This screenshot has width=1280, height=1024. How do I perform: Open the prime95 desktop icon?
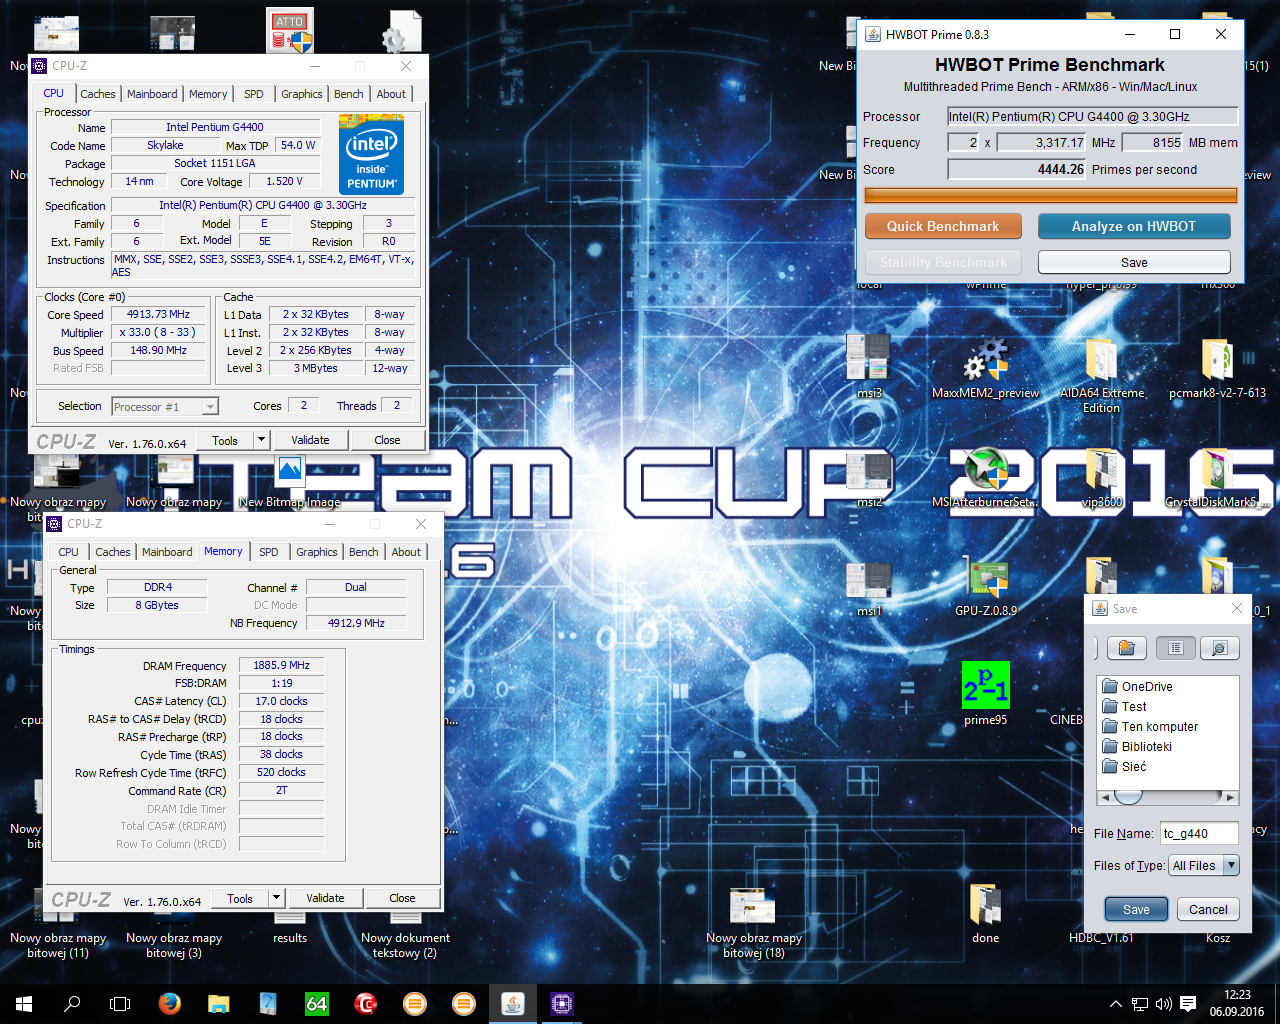[985, 694]
